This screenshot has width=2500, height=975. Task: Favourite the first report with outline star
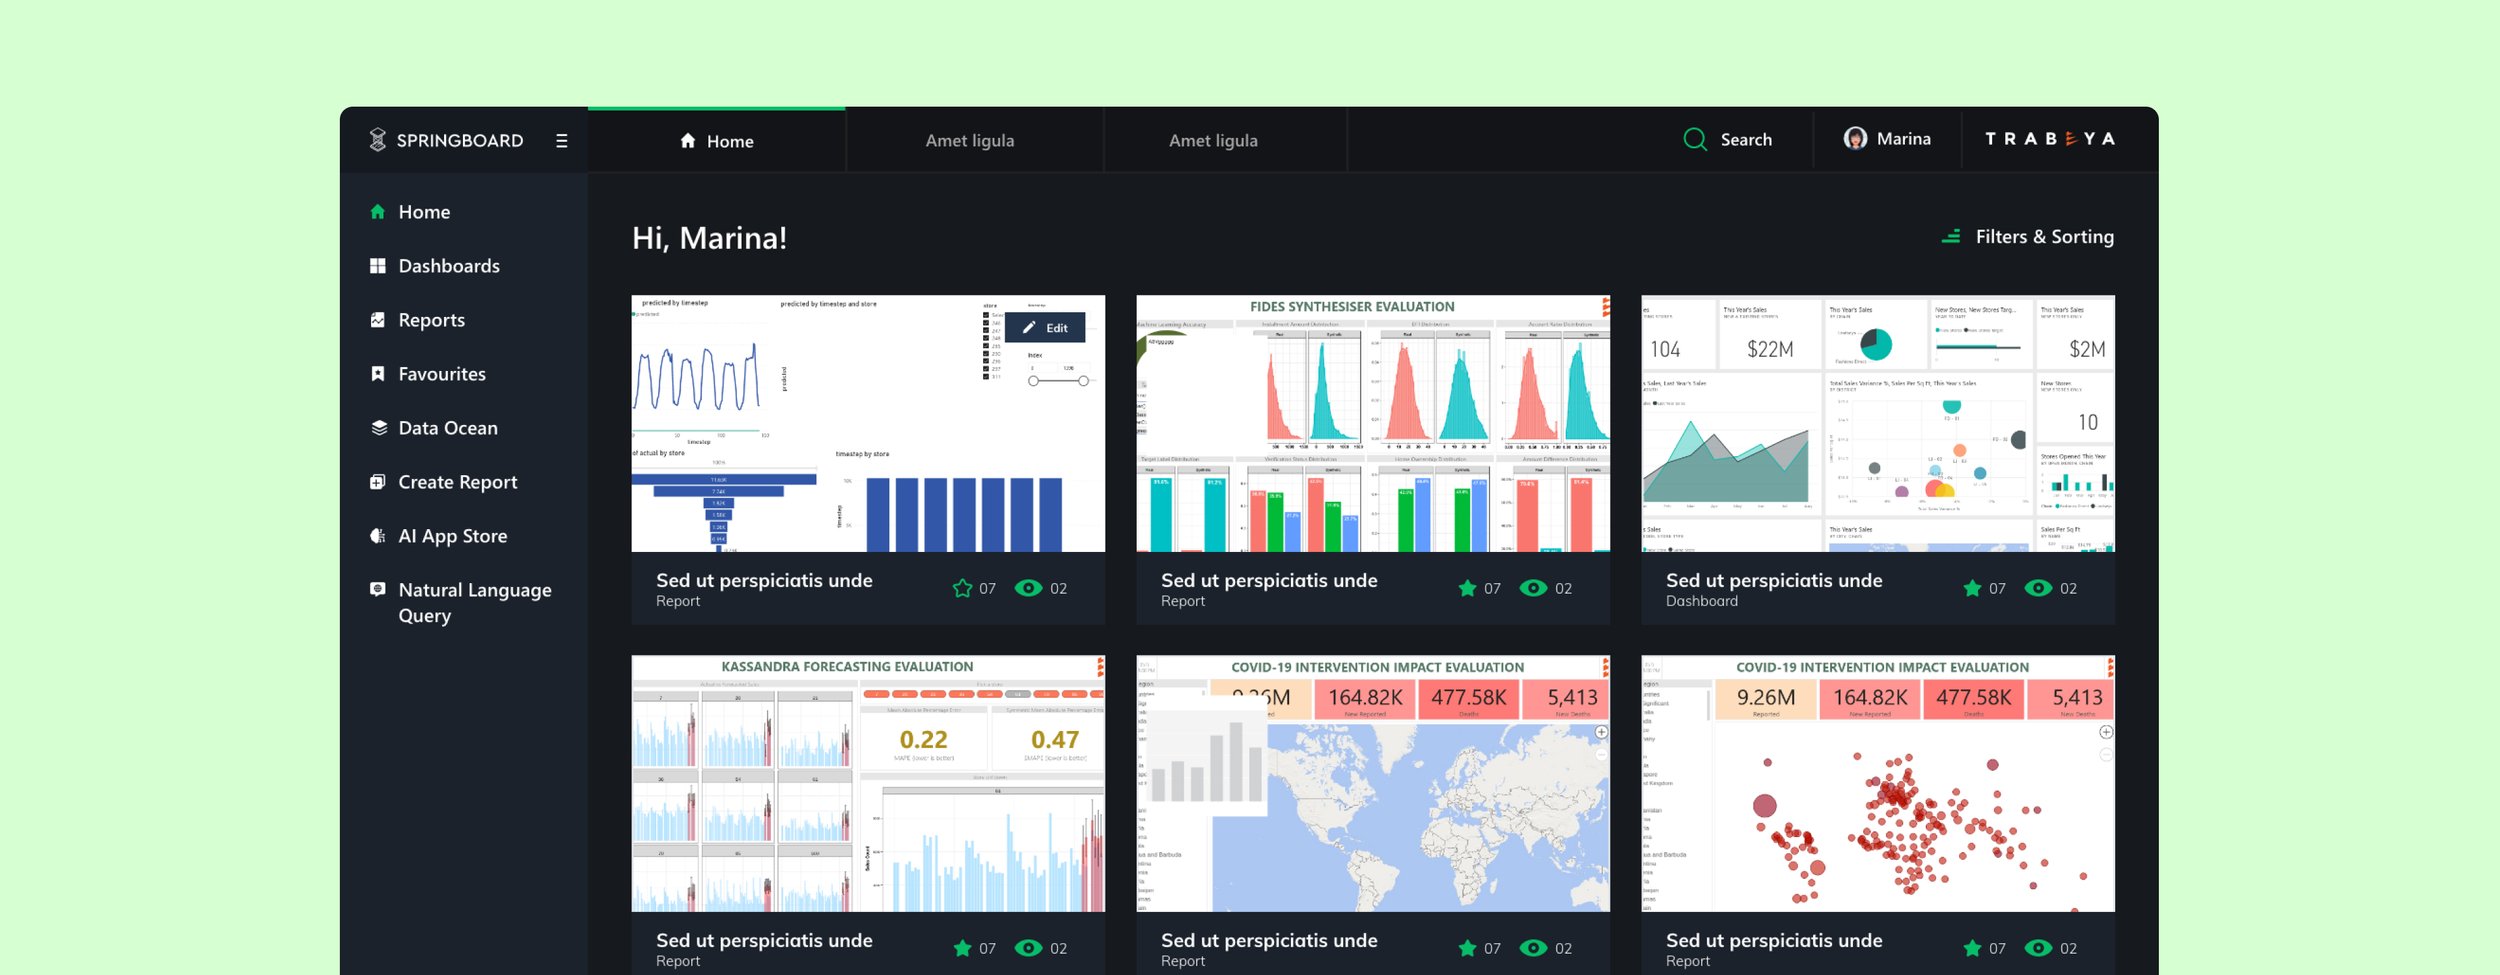[x=962, y=588]
